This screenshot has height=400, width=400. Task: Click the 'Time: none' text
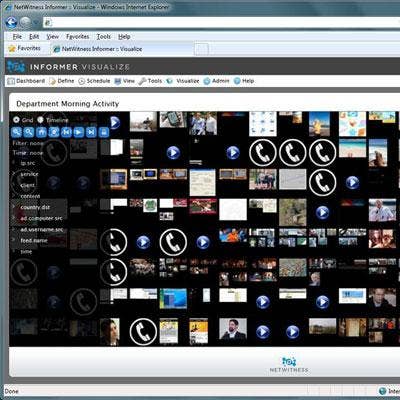(28, 153)
